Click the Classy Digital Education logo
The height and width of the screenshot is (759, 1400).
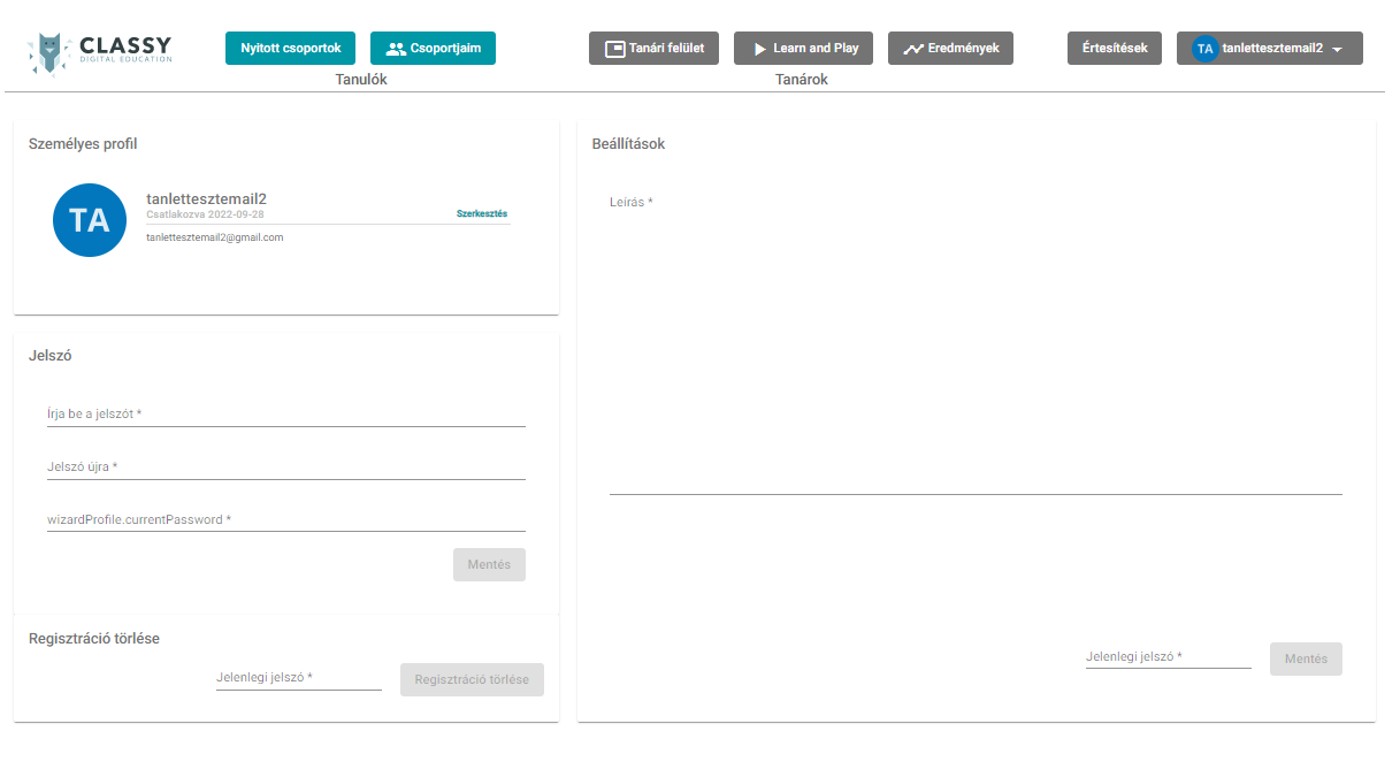100,52
